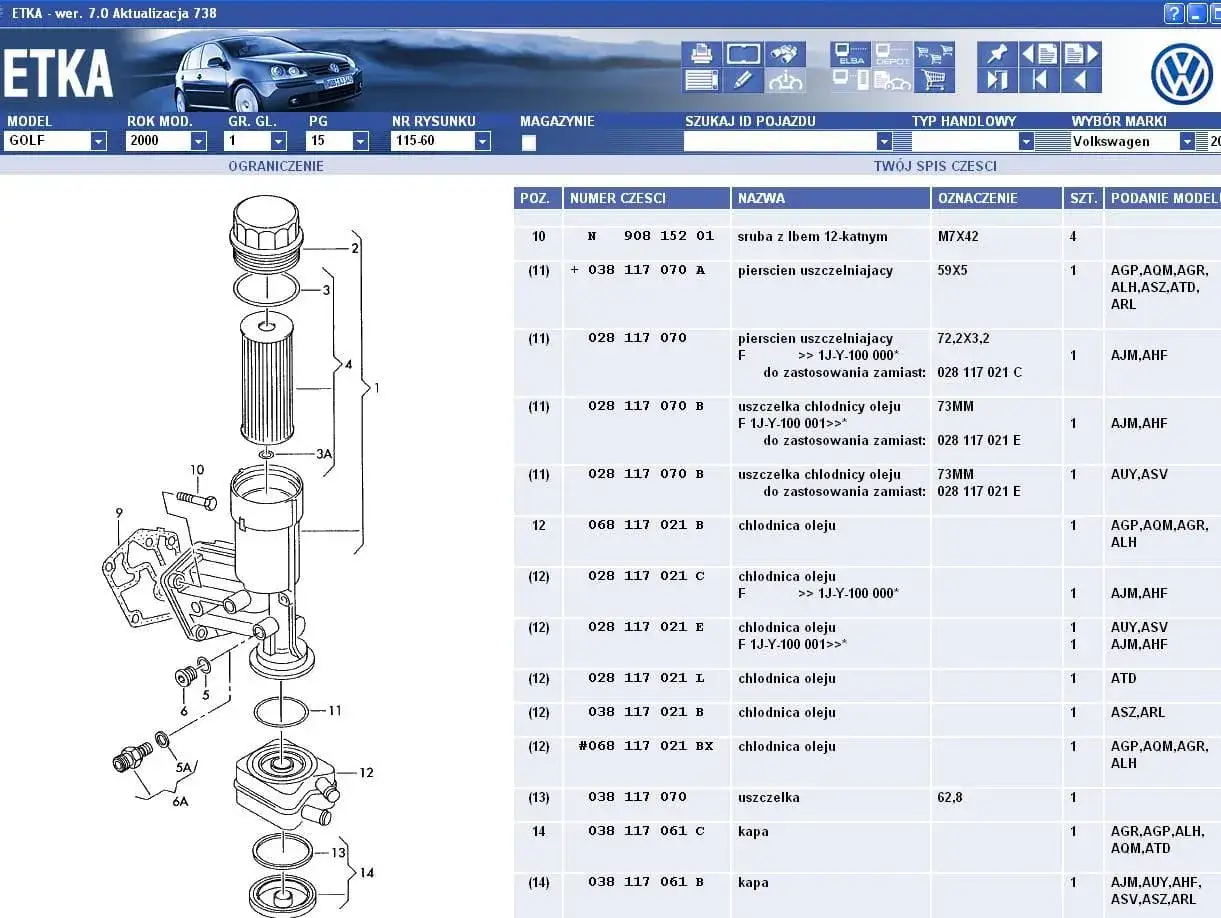Click the pushpin icon
The height and width of the screenshot is (918, 1221).
(997, 54)
